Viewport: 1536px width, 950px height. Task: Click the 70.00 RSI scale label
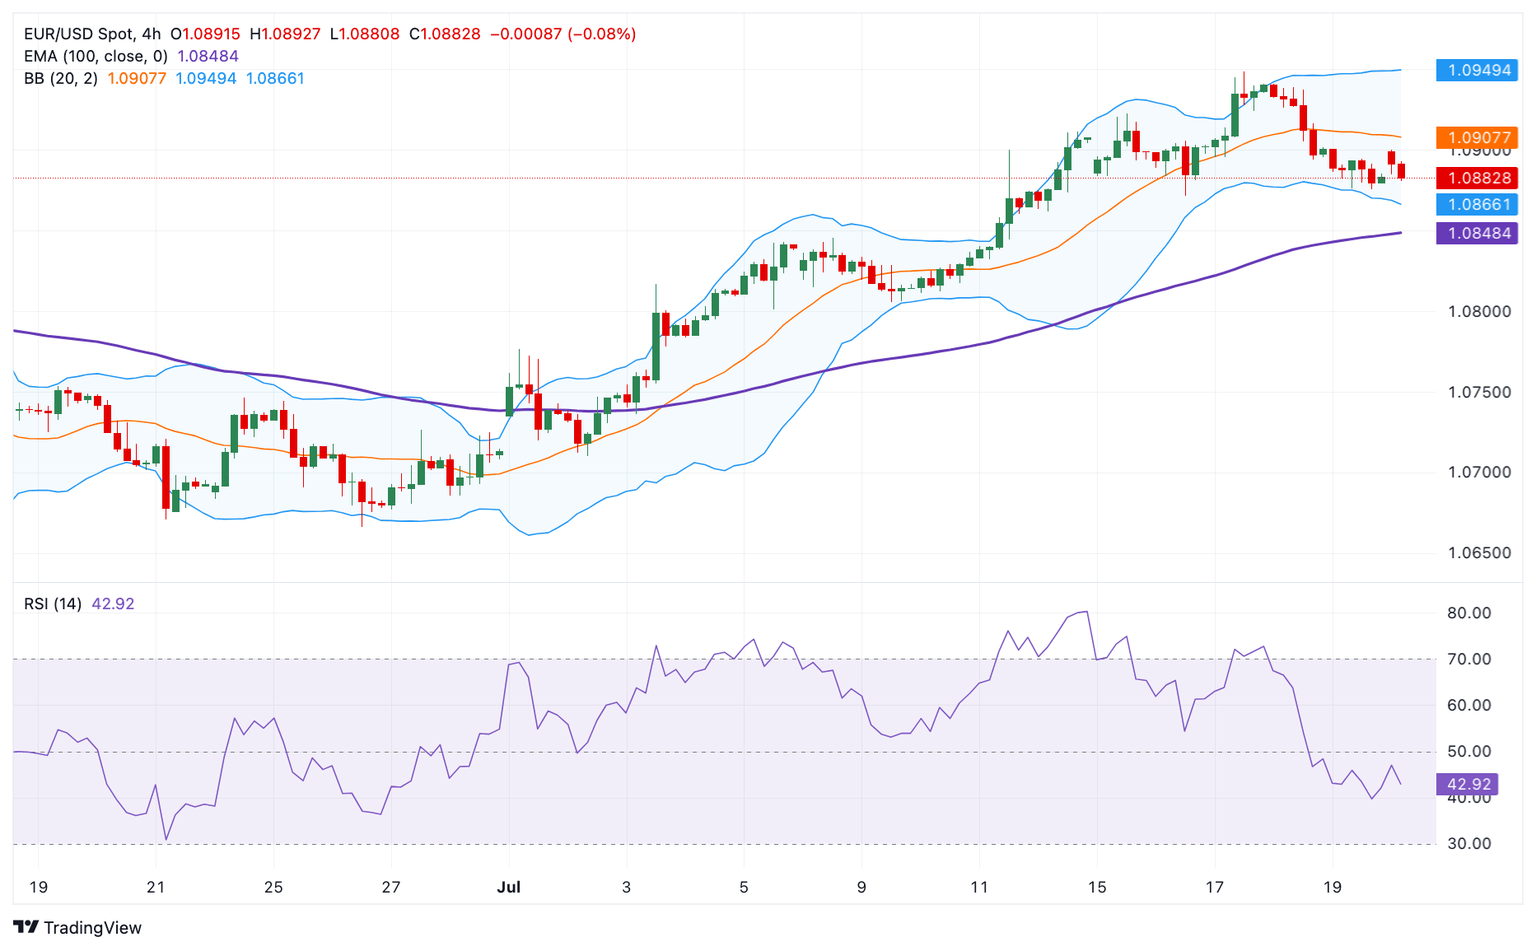click(1469, 659)
